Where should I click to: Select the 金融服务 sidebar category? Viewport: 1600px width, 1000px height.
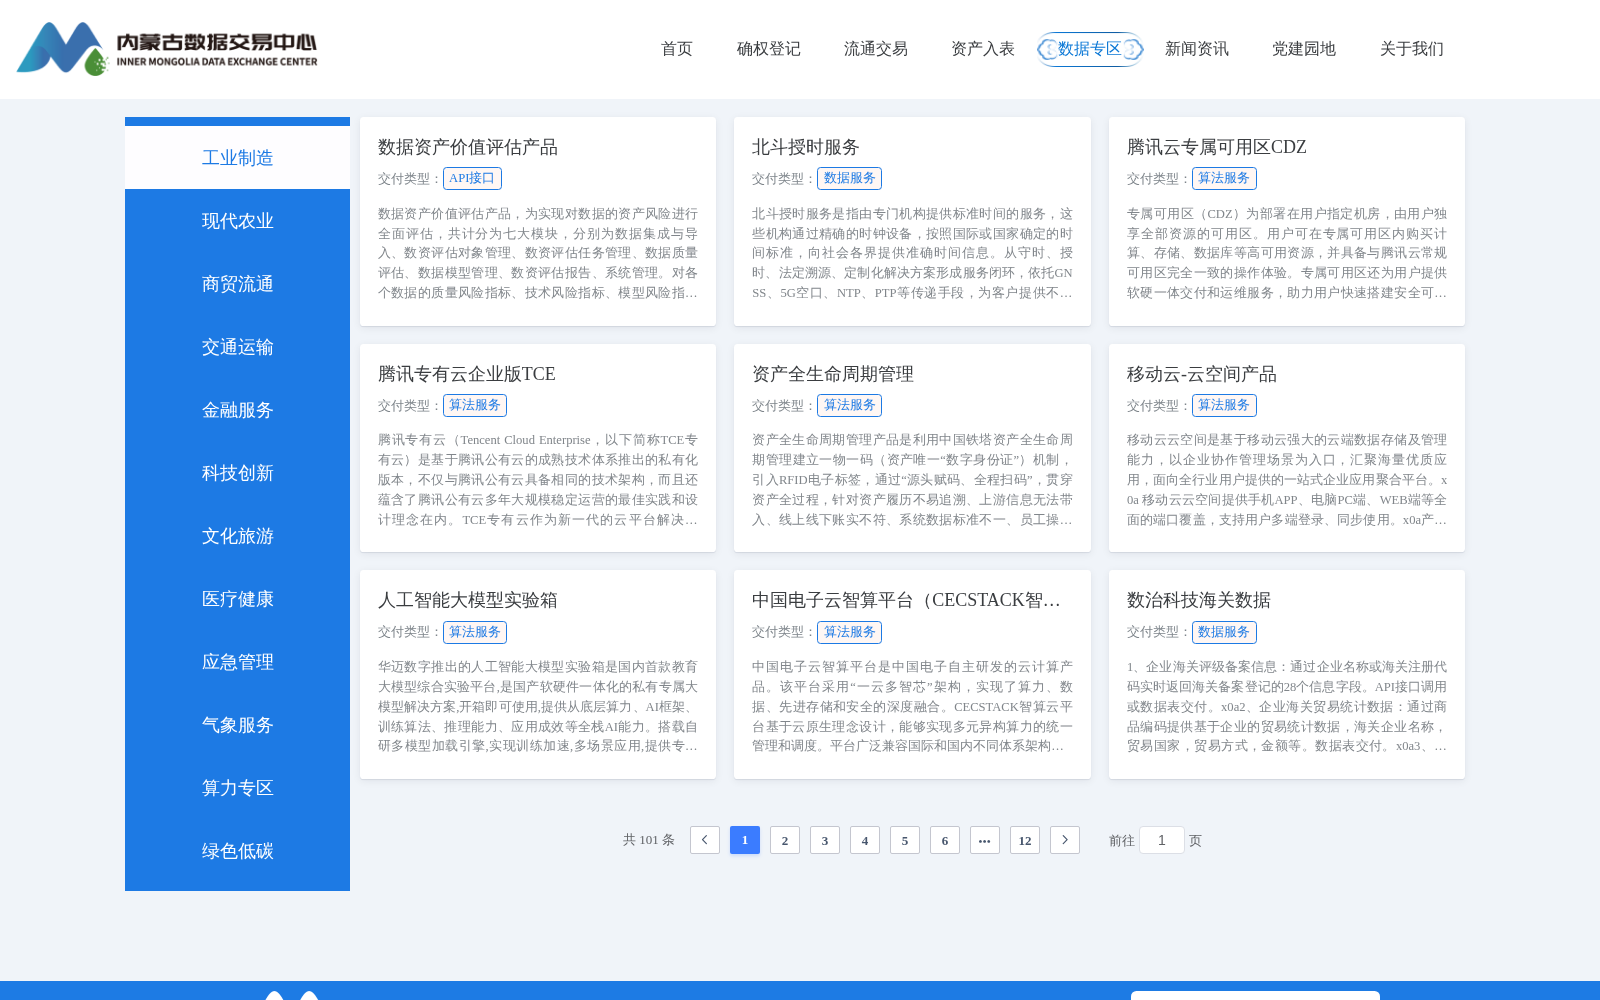(237, 410)
